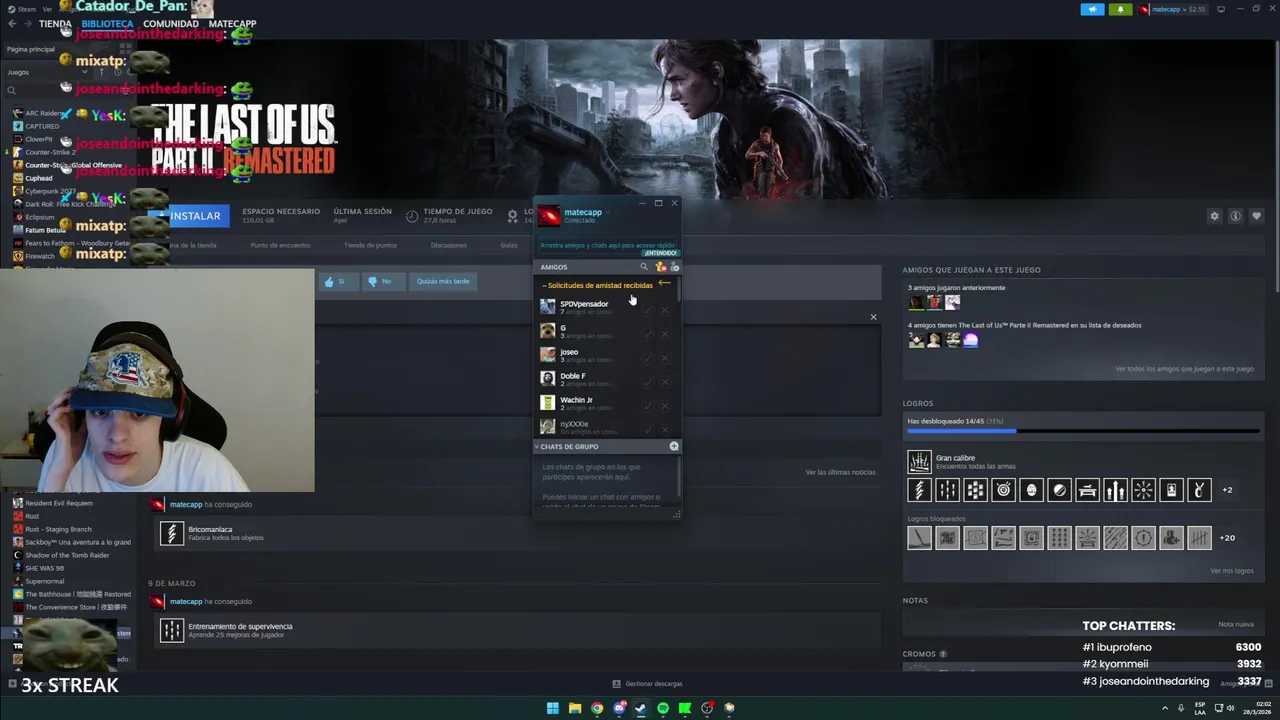Click the workbench achievement icon
The width and height of the screenshot is (1280, 720).
click(x=1087, y=490)
